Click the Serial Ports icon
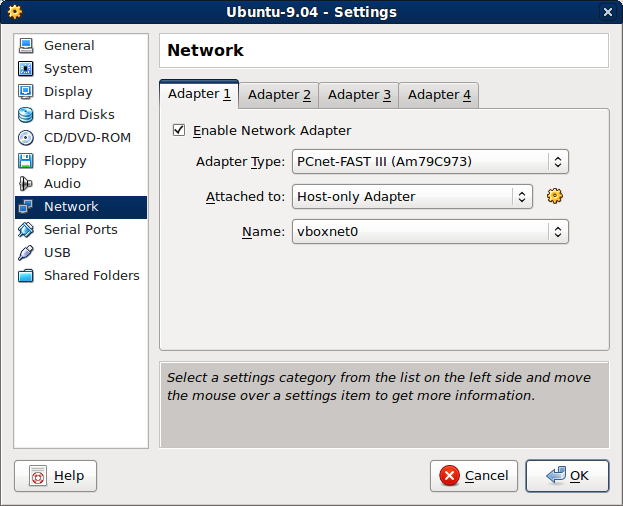 click(26, 230)
